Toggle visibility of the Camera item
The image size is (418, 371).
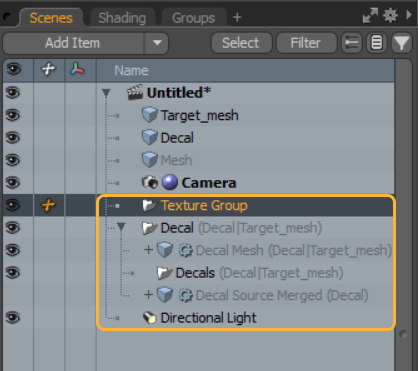pyautogui.click(x=13, y=183)
